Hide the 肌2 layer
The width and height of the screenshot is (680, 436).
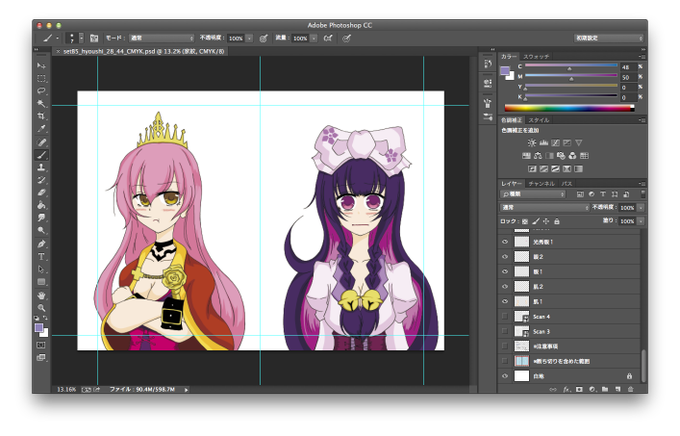(505, 287)
